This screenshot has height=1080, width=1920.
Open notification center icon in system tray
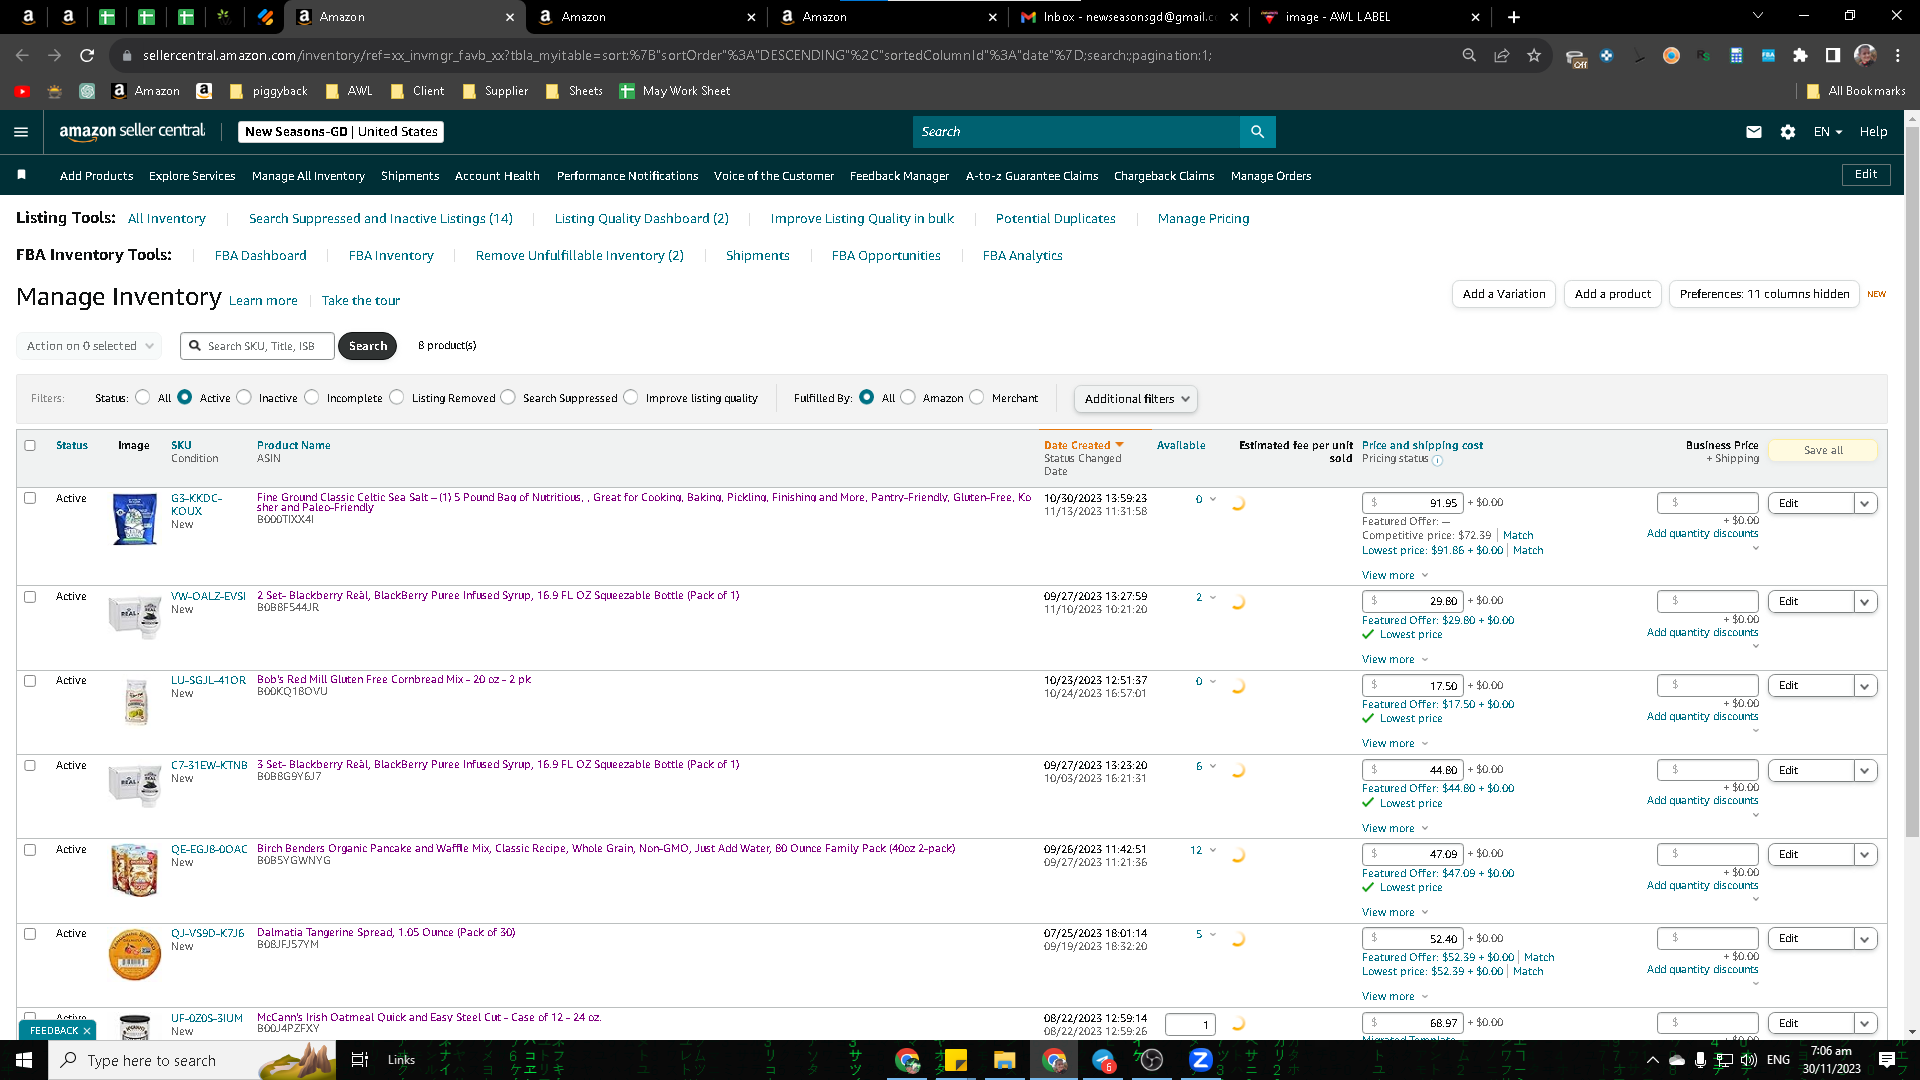1887,1060
